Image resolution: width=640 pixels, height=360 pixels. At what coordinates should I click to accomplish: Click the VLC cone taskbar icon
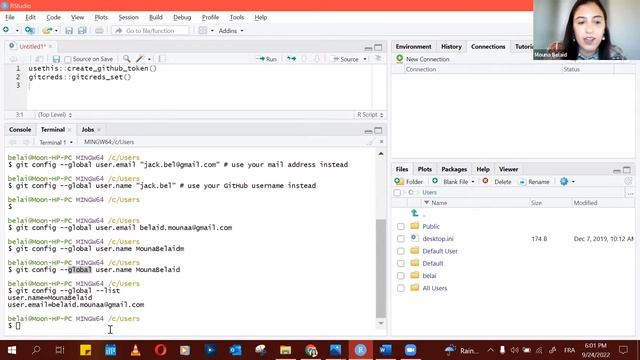click(x=136, y=350)
